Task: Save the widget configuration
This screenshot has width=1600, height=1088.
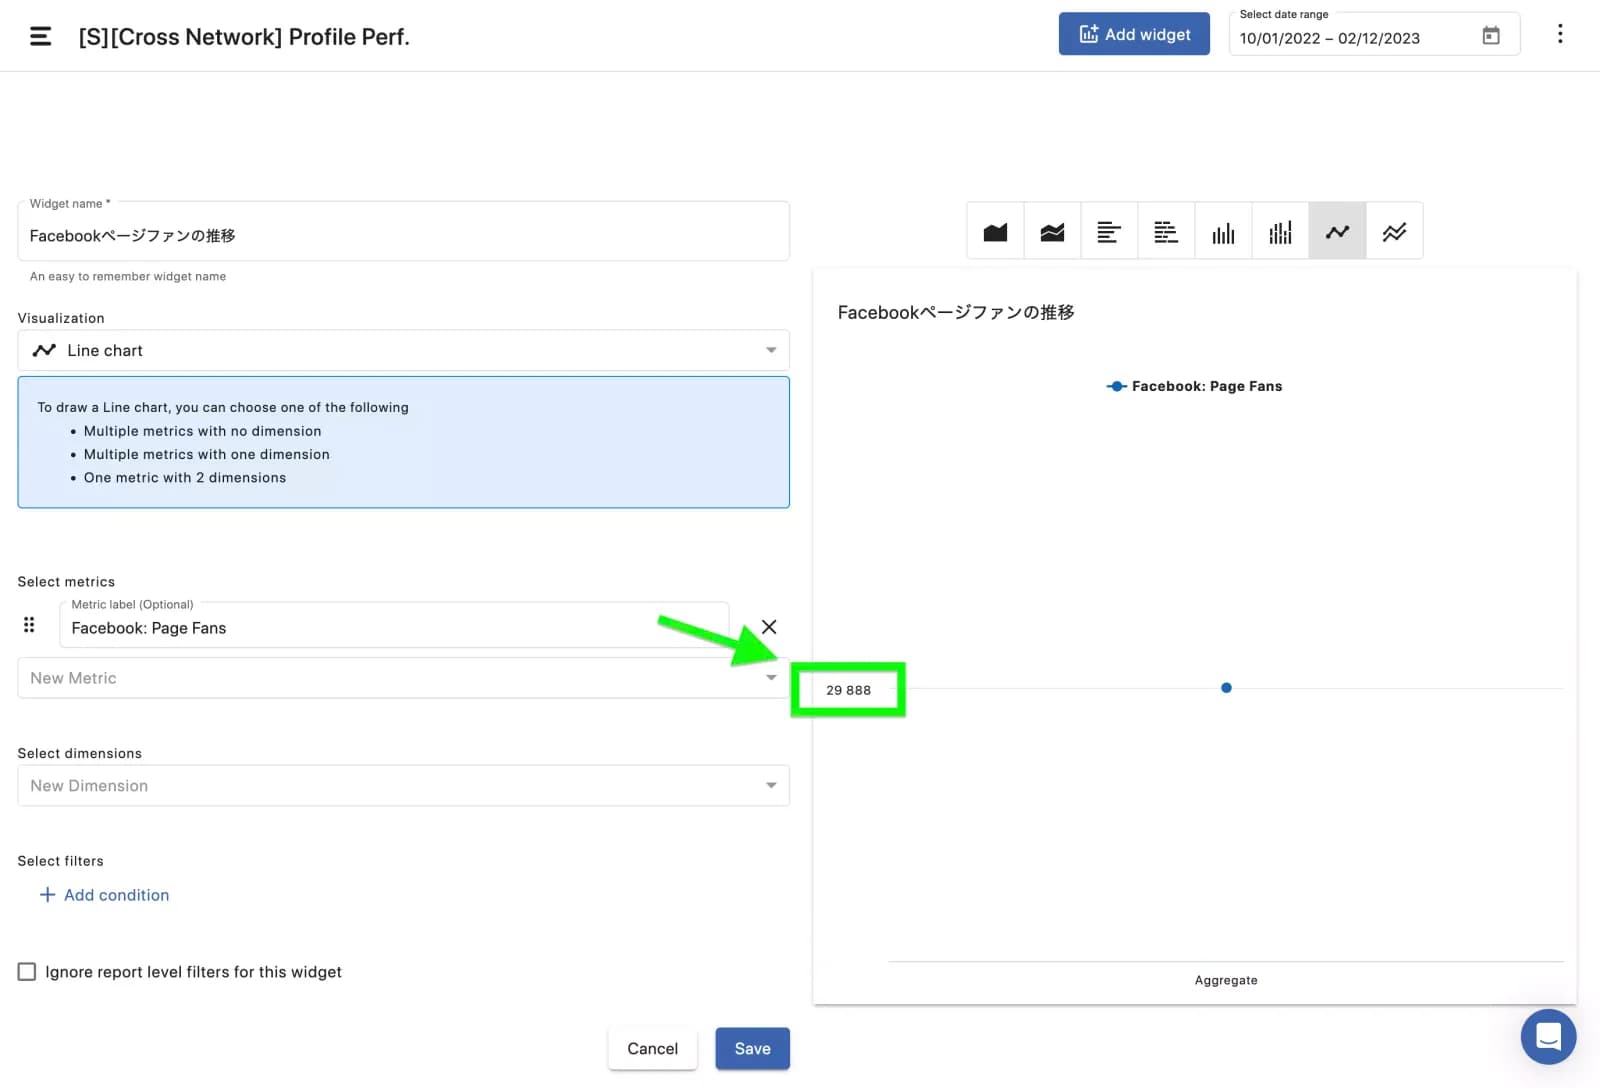Action: (x=752, y=1049)
